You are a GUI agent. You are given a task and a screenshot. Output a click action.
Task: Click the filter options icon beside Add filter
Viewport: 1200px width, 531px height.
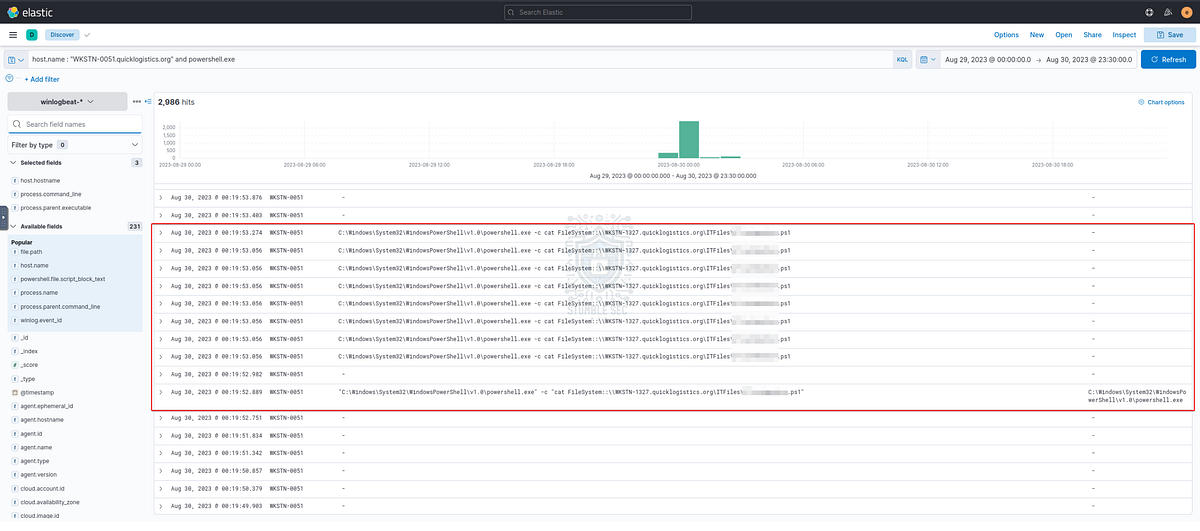(x=10, y=78)
